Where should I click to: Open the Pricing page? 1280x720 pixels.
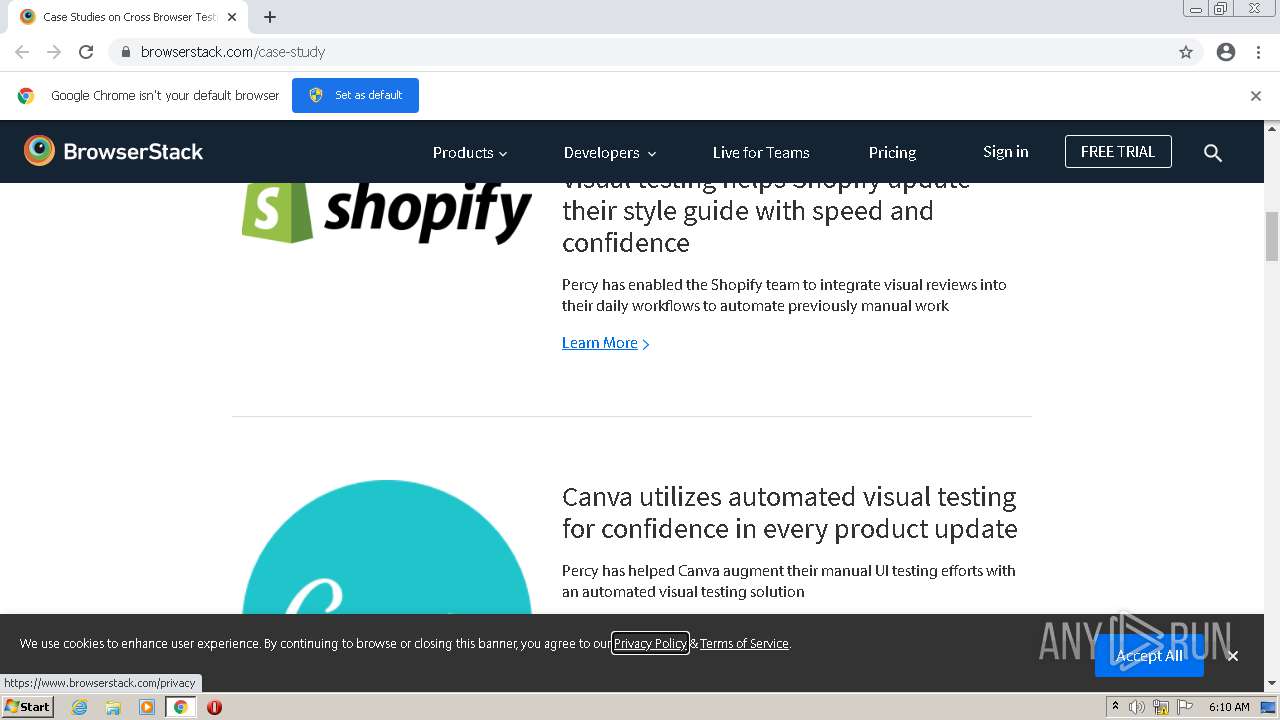892,153
